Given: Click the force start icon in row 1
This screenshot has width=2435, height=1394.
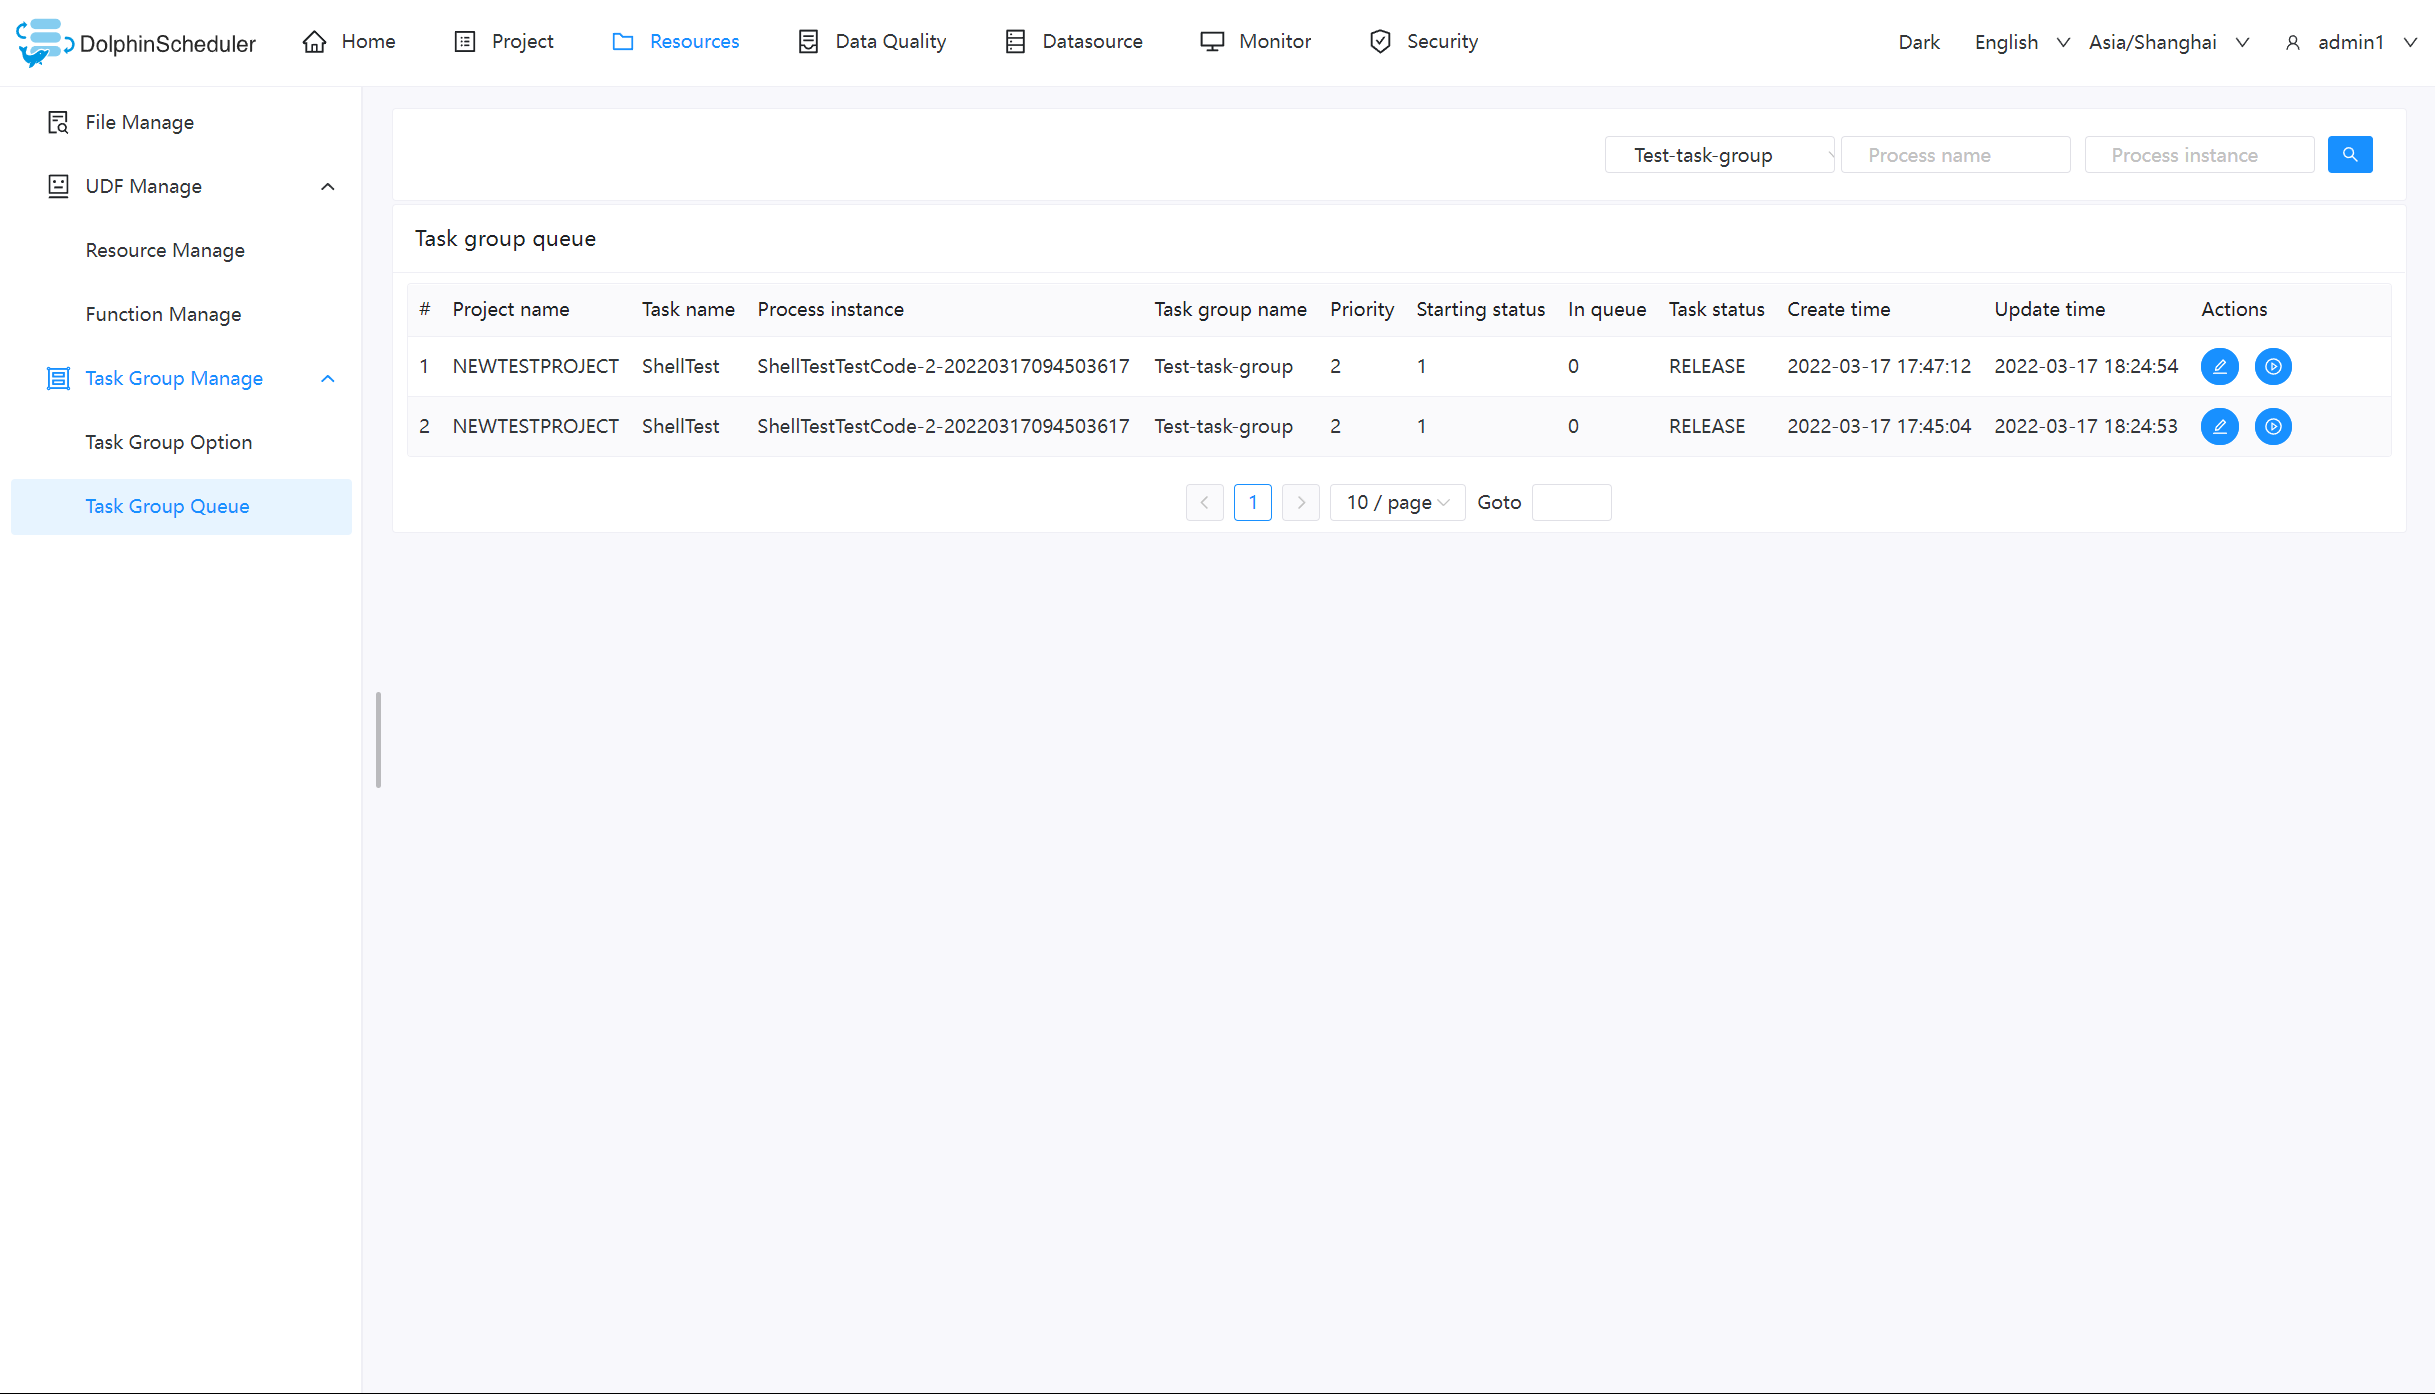Looking at the screenshot, I should coord(2272,367).
